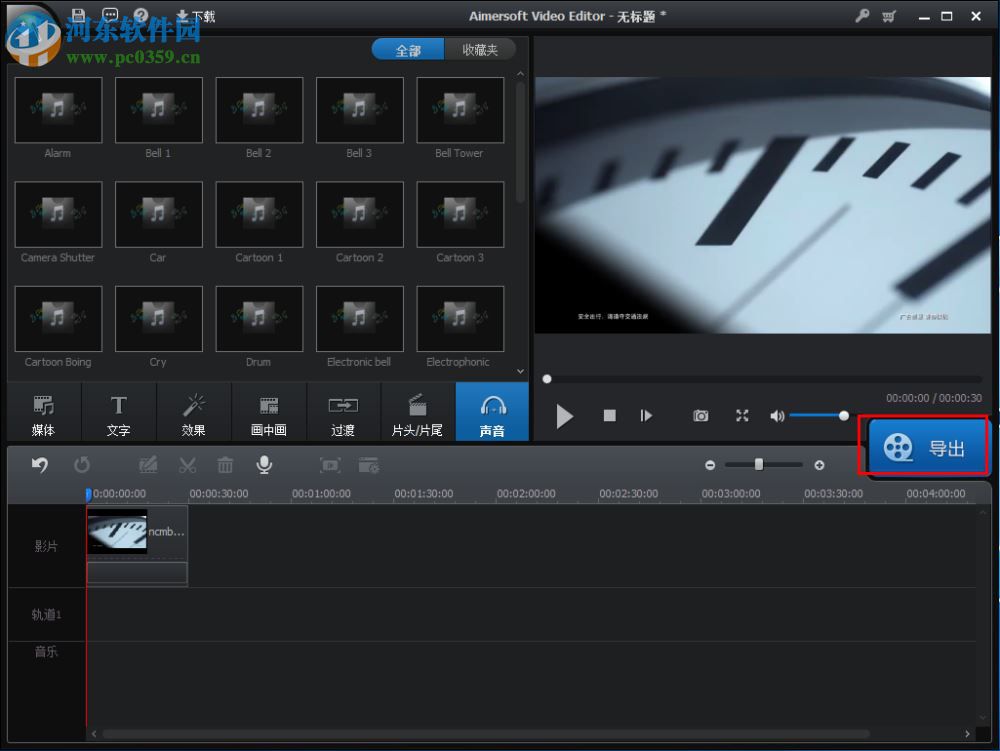
Task: Open the 文字 text tool panel
Action: coord(119,412)
